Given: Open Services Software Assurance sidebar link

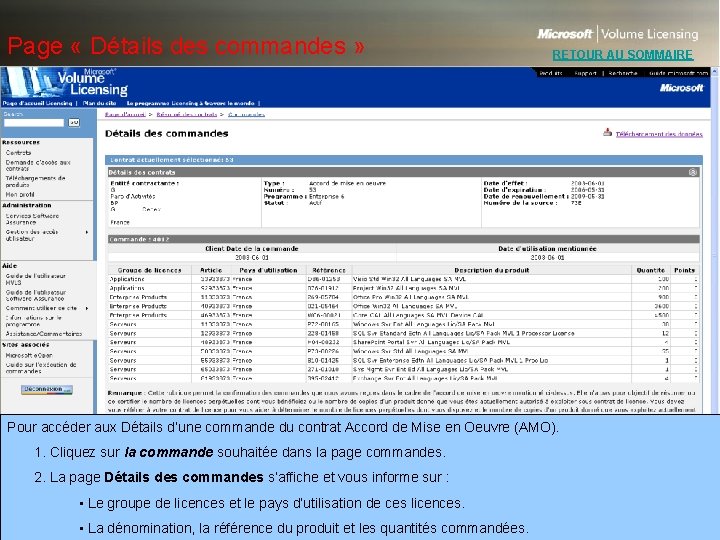Looking at the screenshot, I should [x=32, y=219].
